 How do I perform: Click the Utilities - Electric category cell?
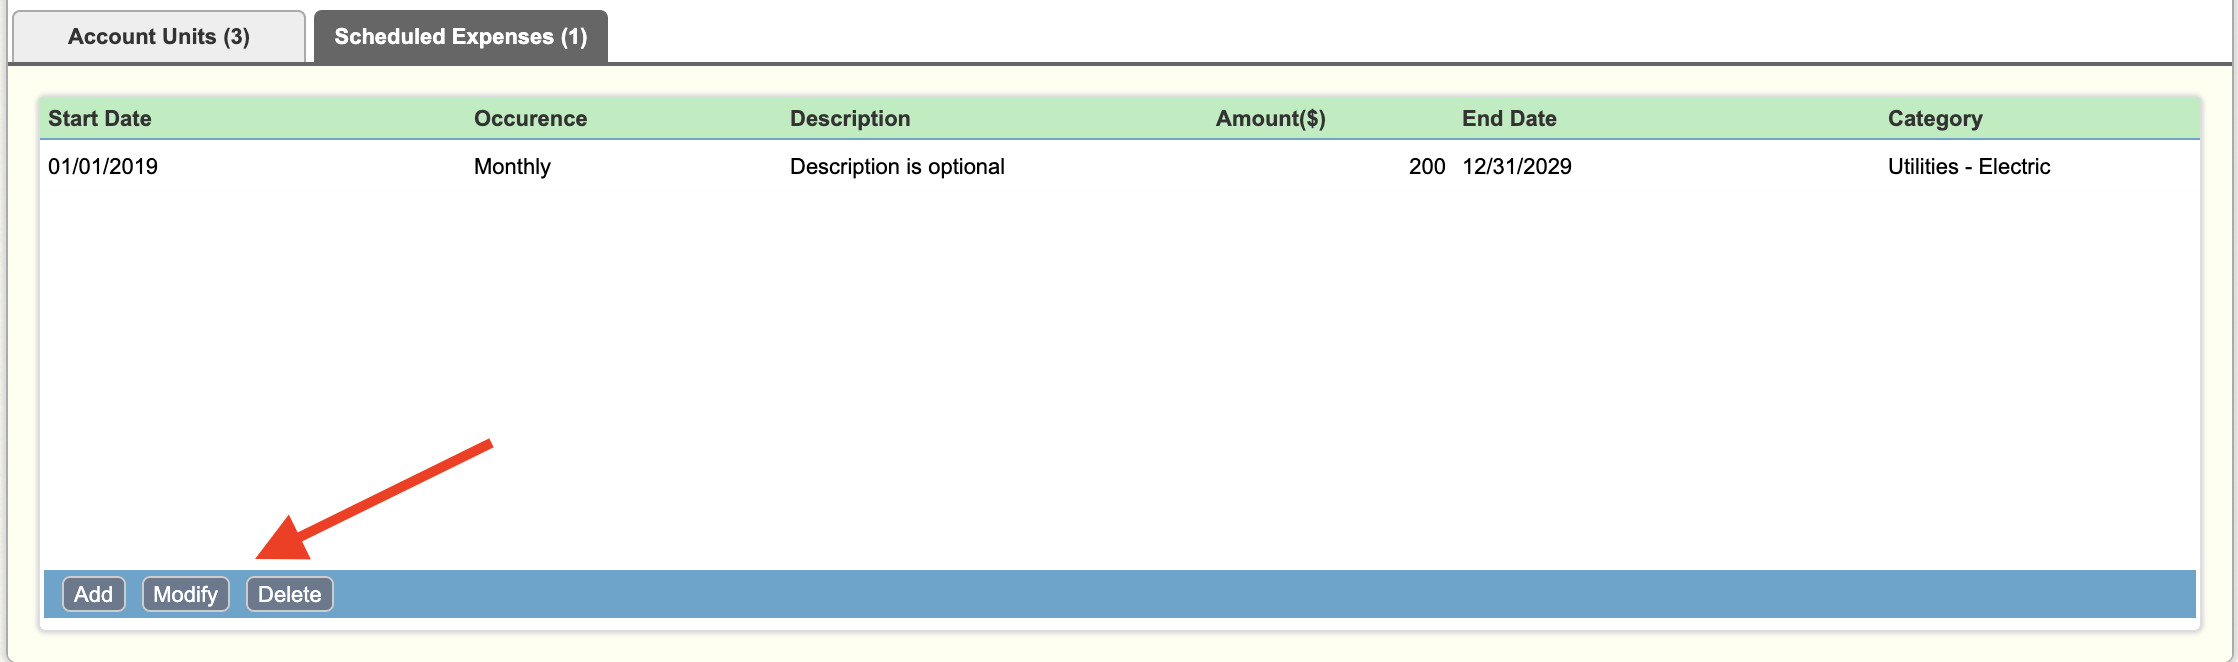click(1969, 166)
